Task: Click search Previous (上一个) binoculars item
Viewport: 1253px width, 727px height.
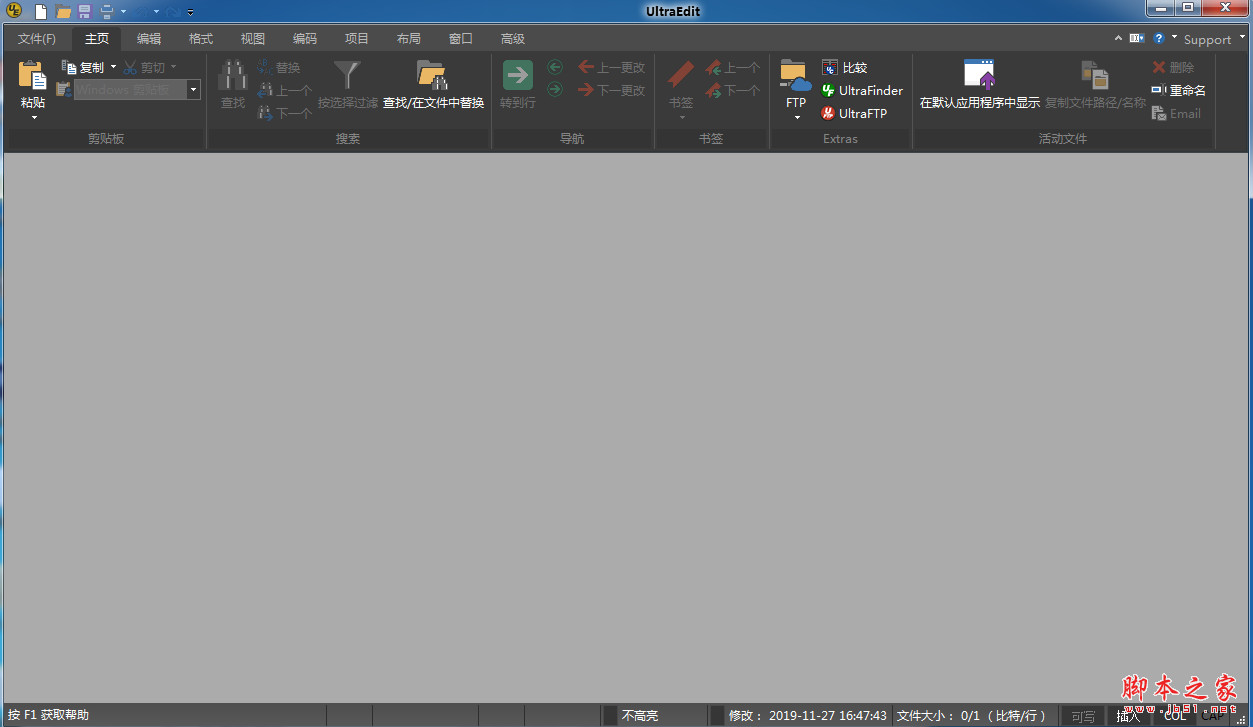Action: (285, 90)
